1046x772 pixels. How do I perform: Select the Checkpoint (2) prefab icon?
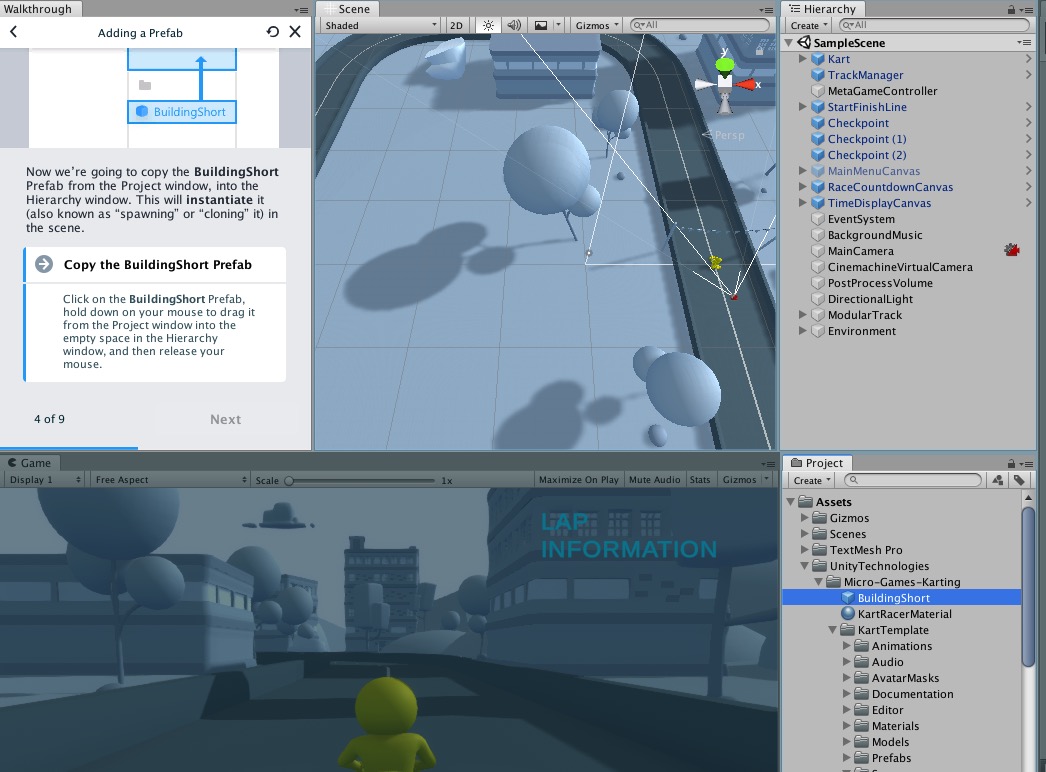coord(818,155)
